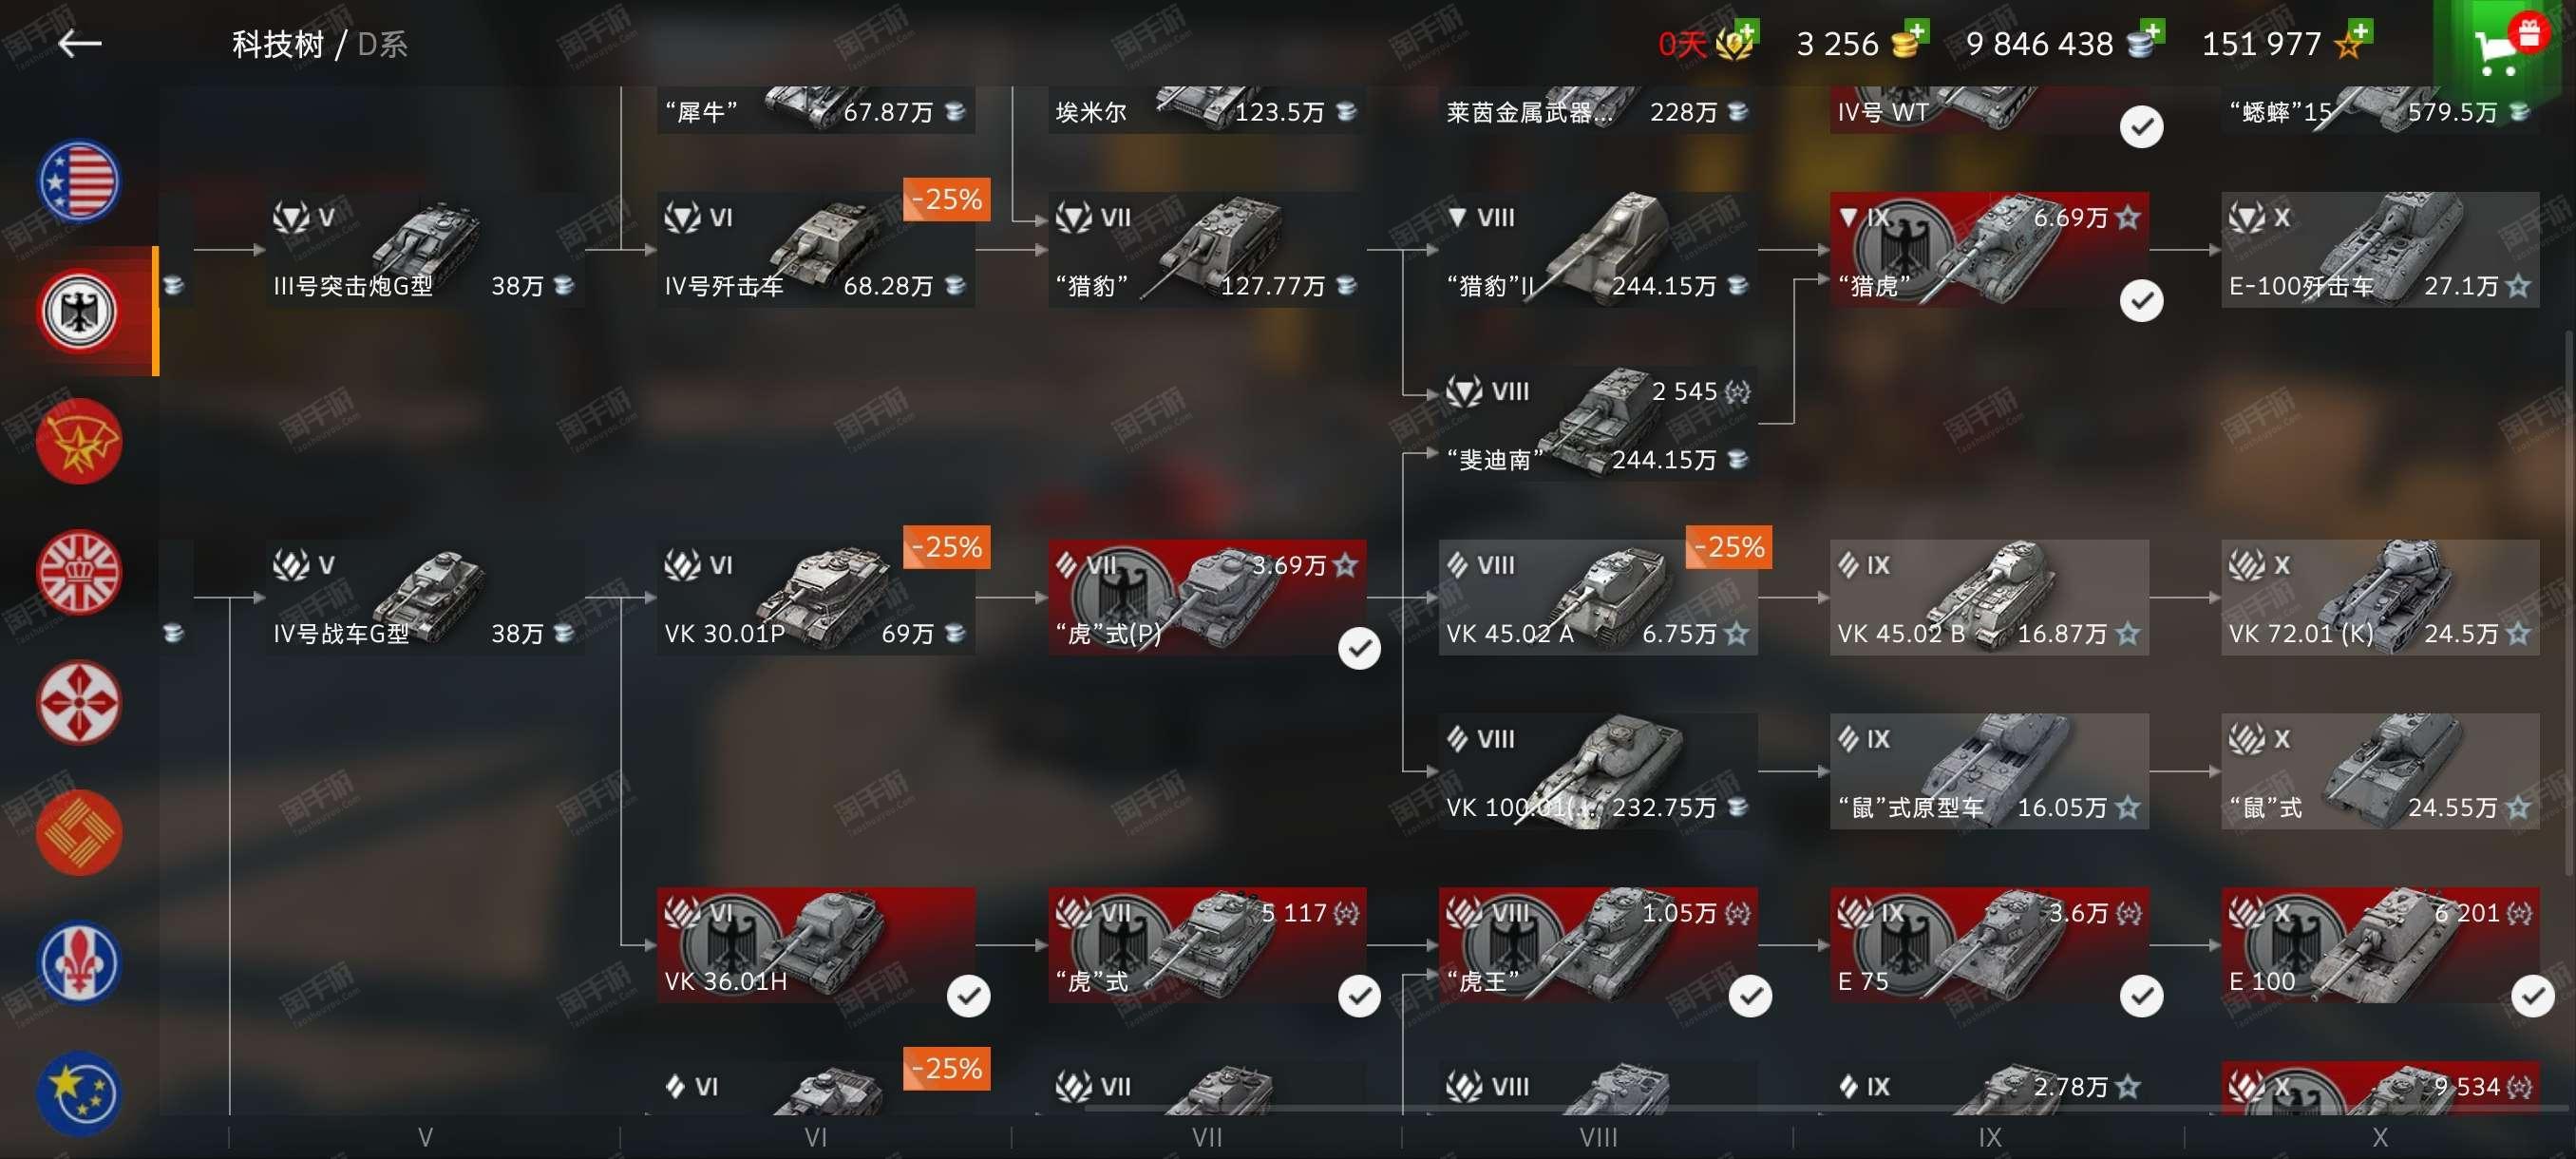Open the VK 45.02 A tank card
2576x1159 pixels.
tap(1597, 598)
